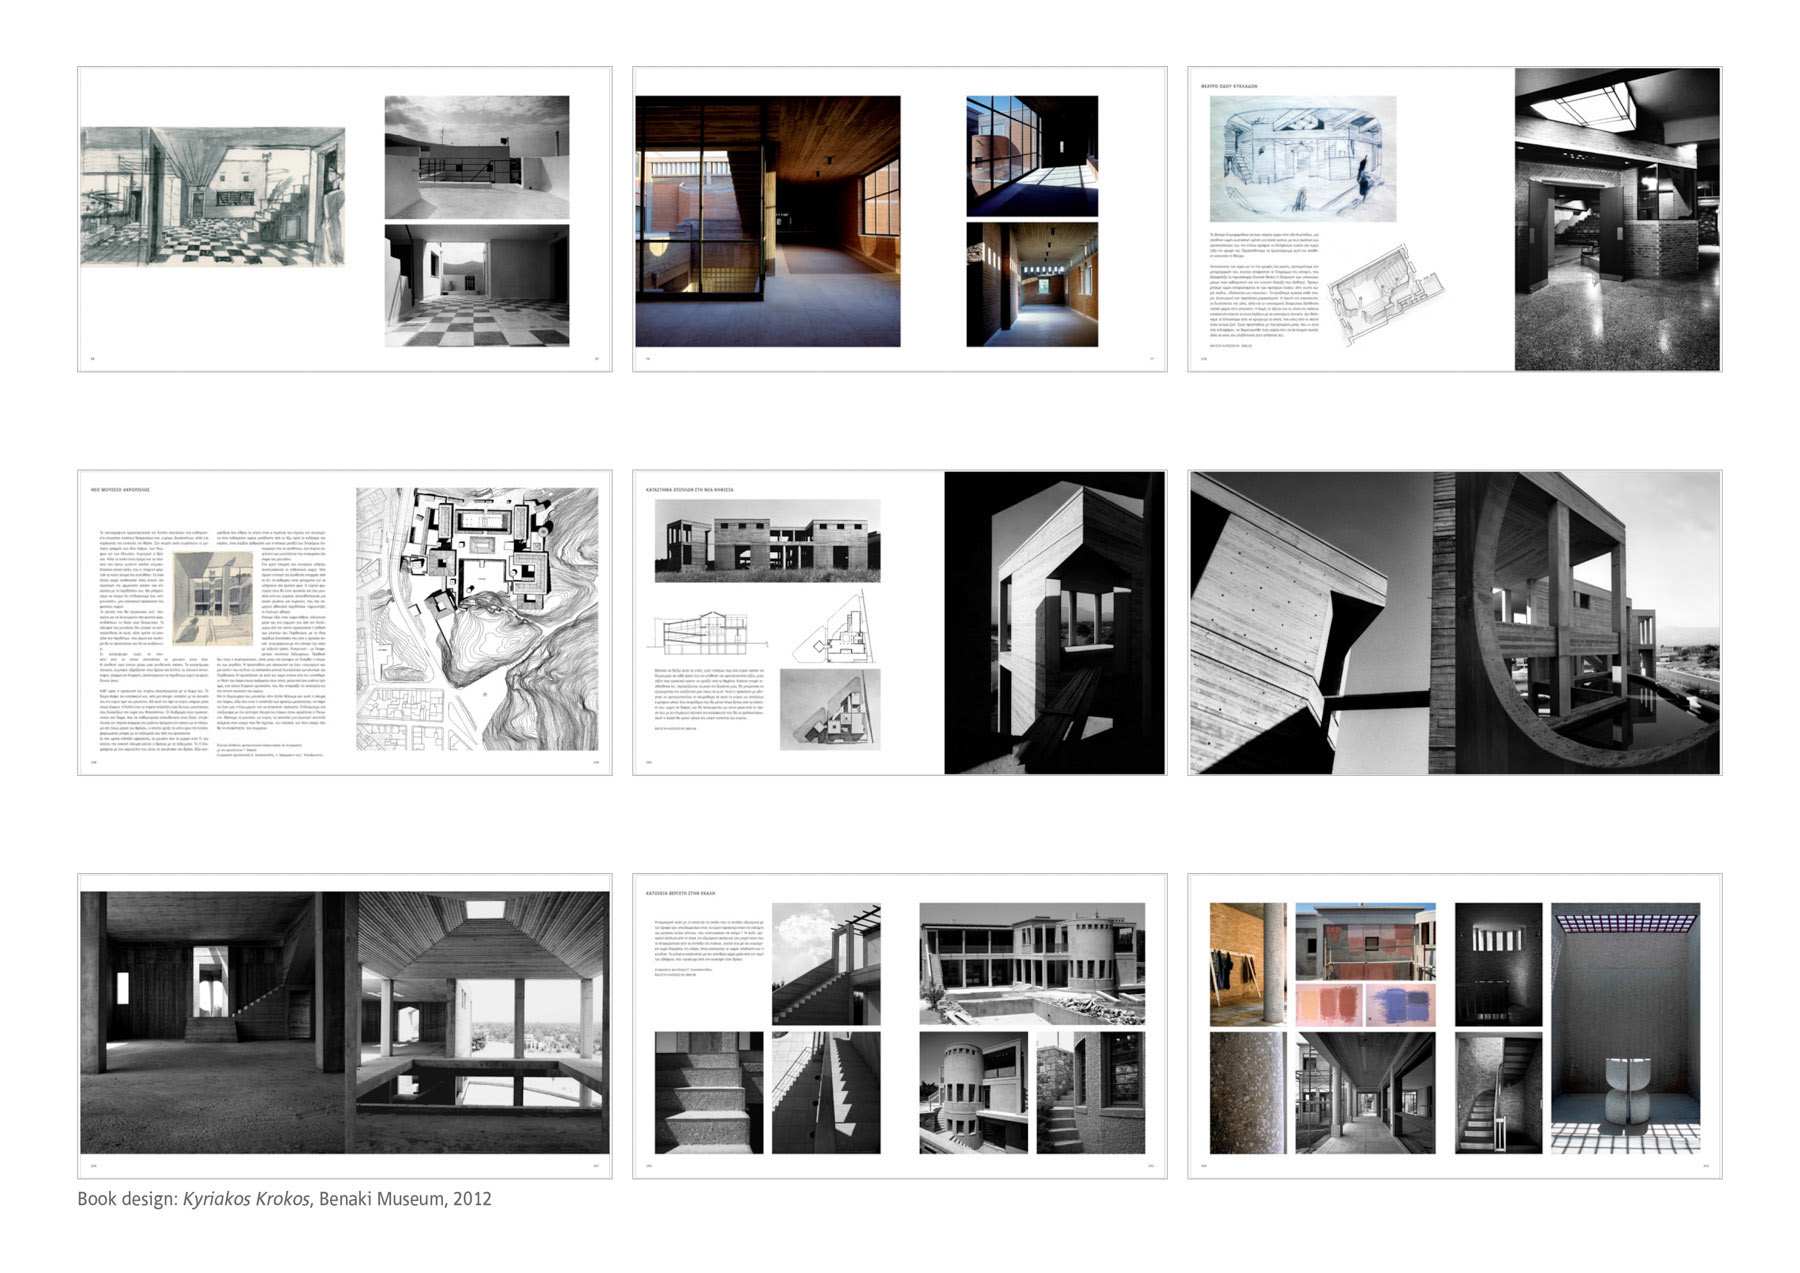Screen dimensions: 1800x1273
Task: Select the house photo with cylindrical tower and pool
Action: 1031,963
